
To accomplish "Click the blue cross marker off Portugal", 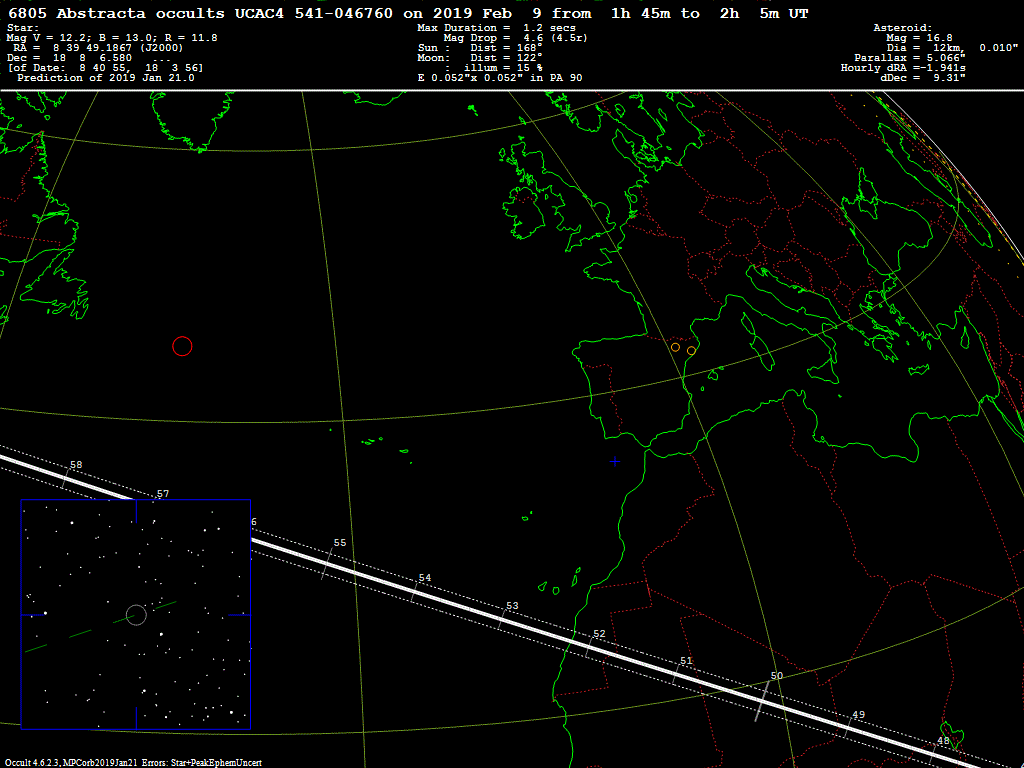I will [614, 461].
